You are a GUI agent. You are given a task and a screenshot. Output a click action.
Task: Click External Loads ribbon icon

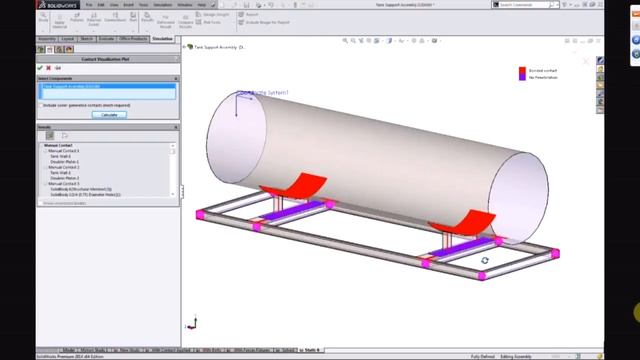(94, 19)
